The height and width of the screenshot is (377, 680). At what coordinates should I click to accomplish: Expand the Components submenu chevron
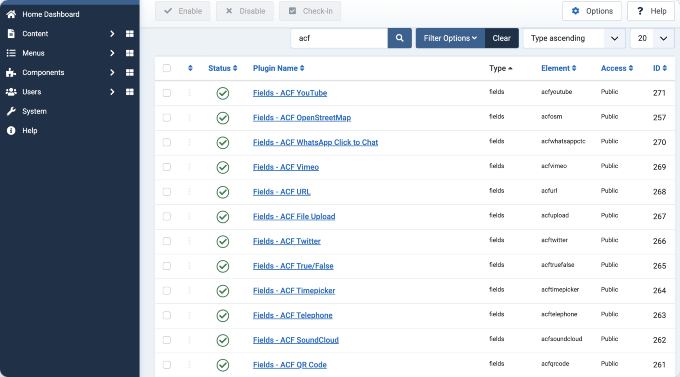point(112,72)
